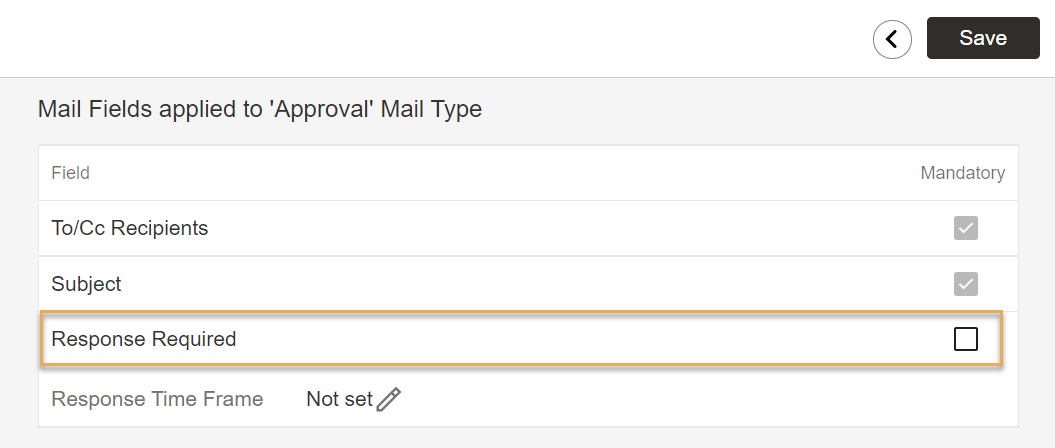Click the words 'Mail Type' in heading

coord(431,109)
